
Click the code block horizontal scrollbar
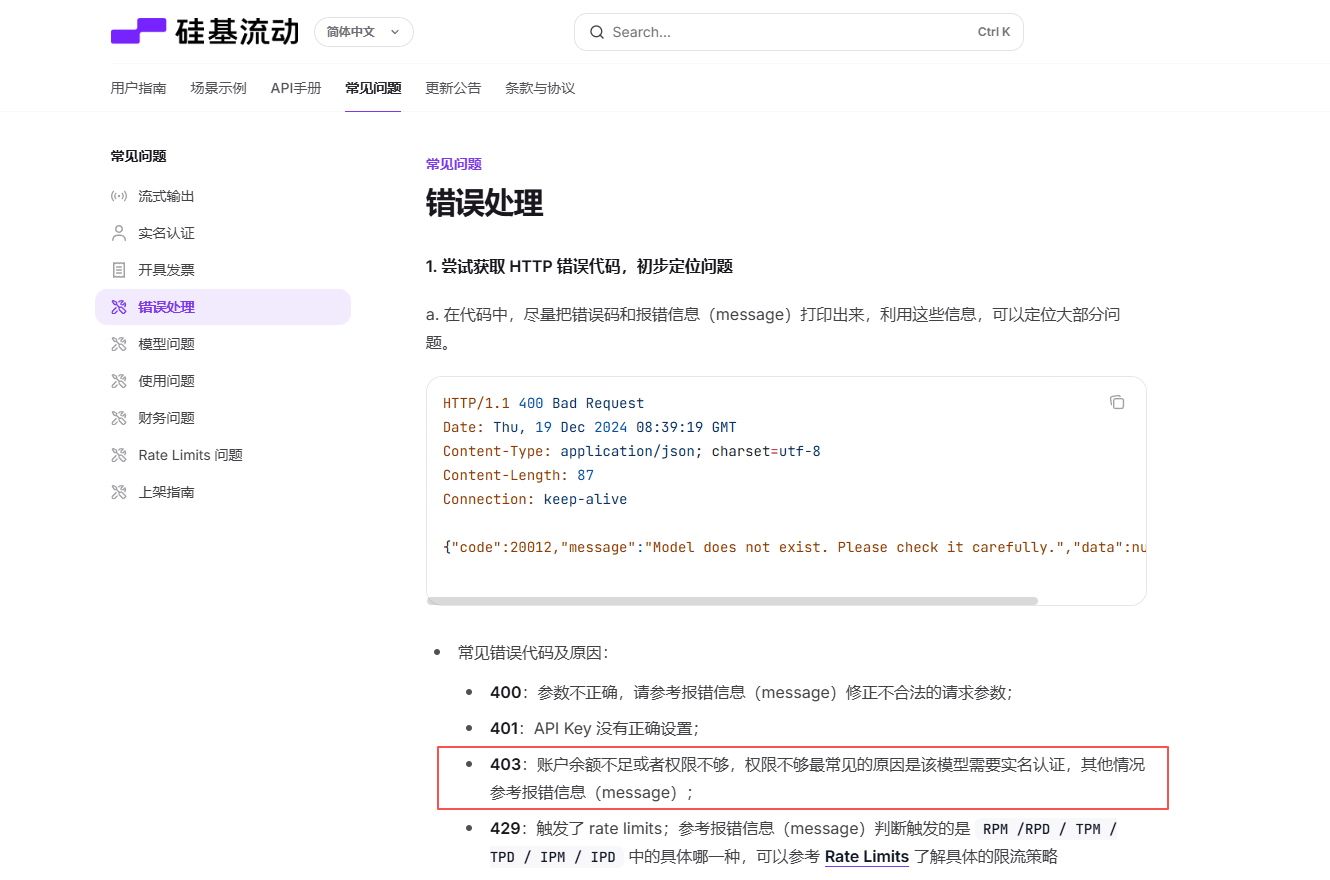tap(732, 601)
